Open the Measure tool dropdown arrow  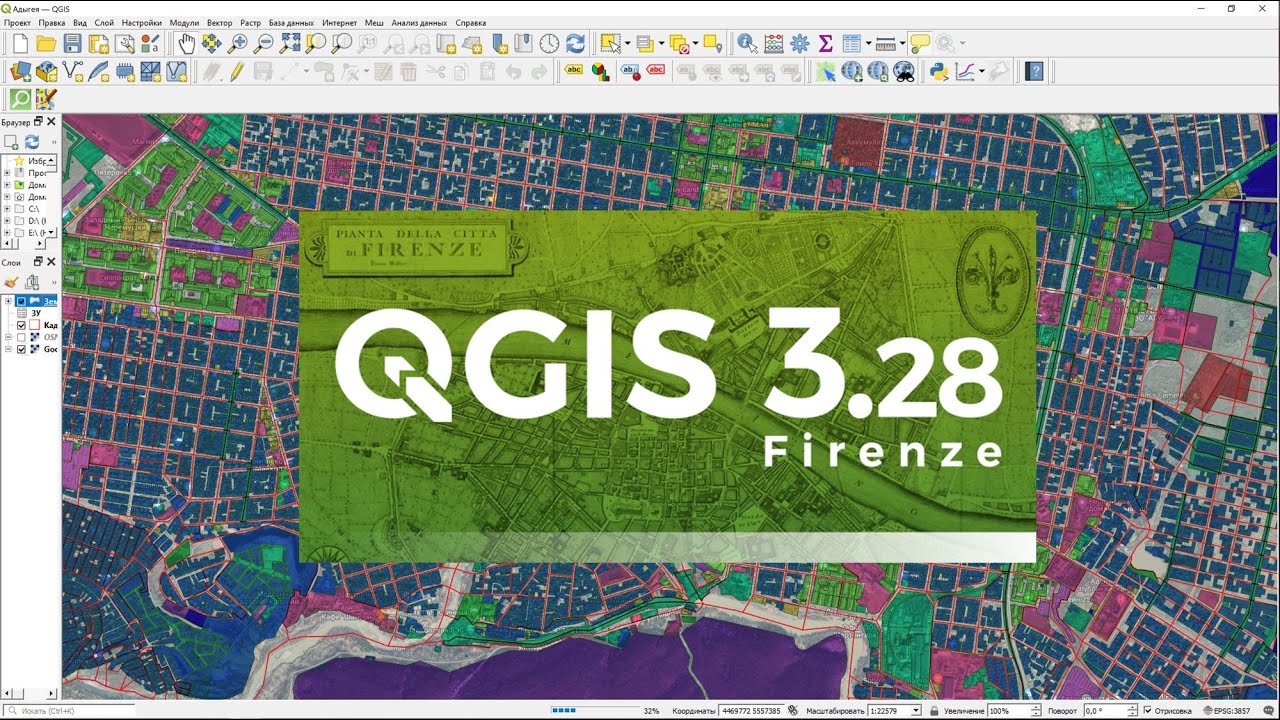(902, 43)
